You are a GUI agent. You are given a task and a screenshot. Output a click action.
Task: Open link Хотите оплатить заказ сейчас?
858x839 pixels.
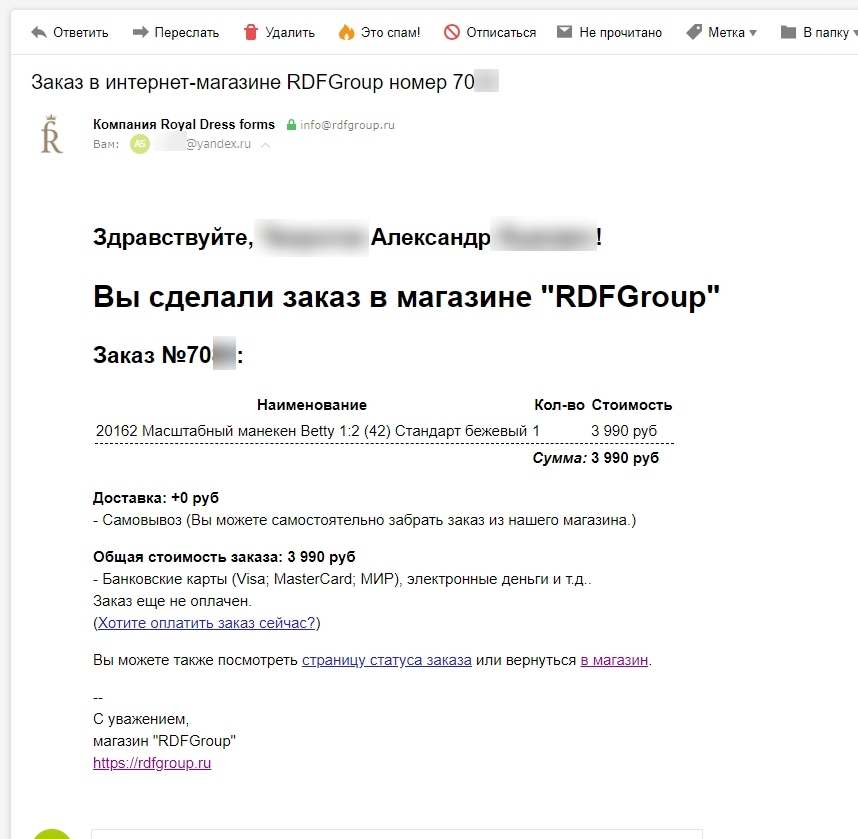[206, 623]
